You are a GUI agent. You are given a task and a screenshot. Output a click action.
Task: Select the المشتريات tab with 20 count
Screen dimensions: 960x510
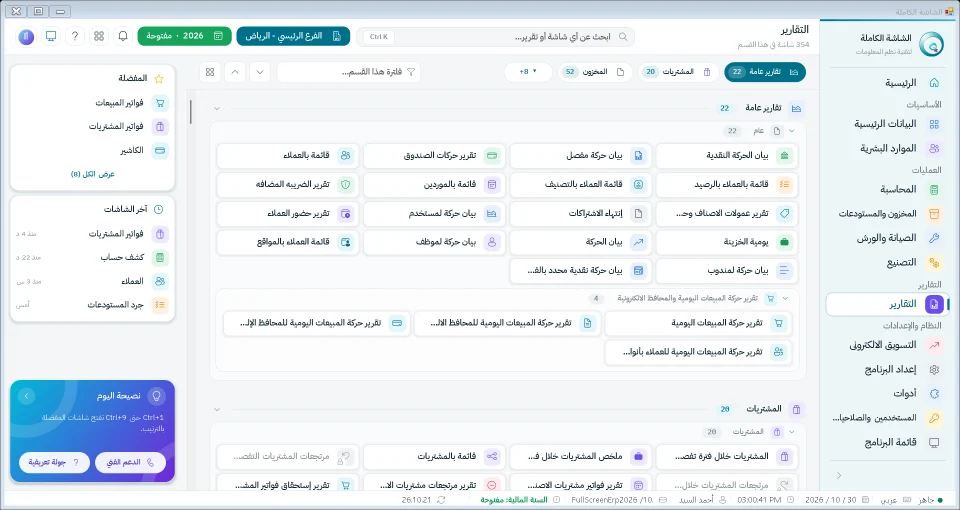(678, 72)
